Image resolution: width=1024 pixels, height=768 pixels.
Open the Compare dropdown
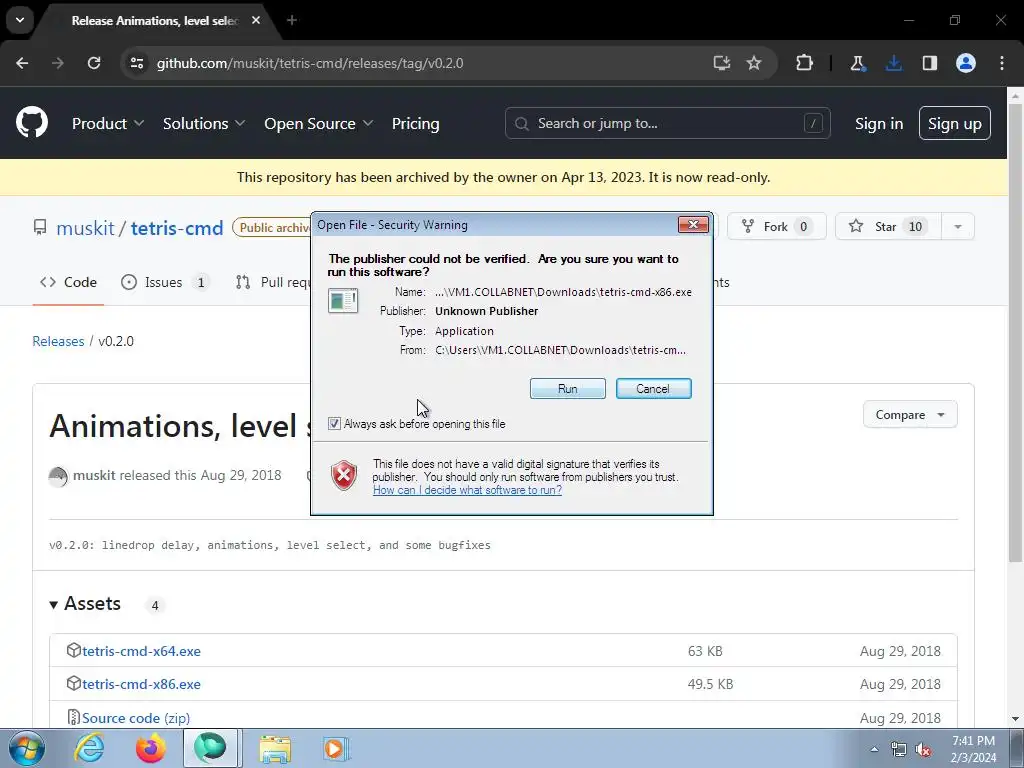tap(910, 415)
